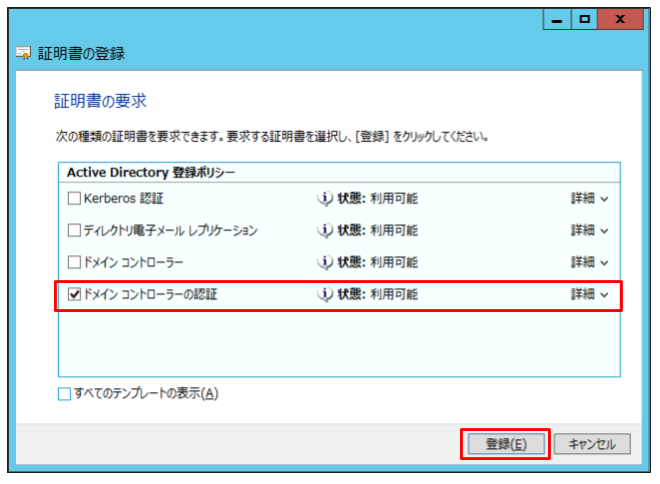Enable すべてのテンプレートの表示 checkbox
Screen dimensions: 660x484
pyautogui.click(x=64, y=394)
